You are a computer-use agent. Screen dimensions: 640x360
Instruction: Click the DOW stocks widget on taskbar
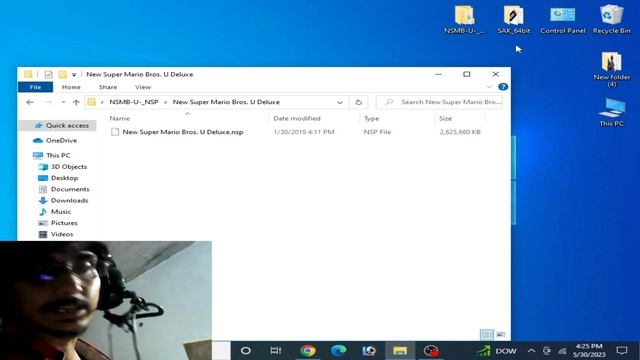(x=496, y=351)
